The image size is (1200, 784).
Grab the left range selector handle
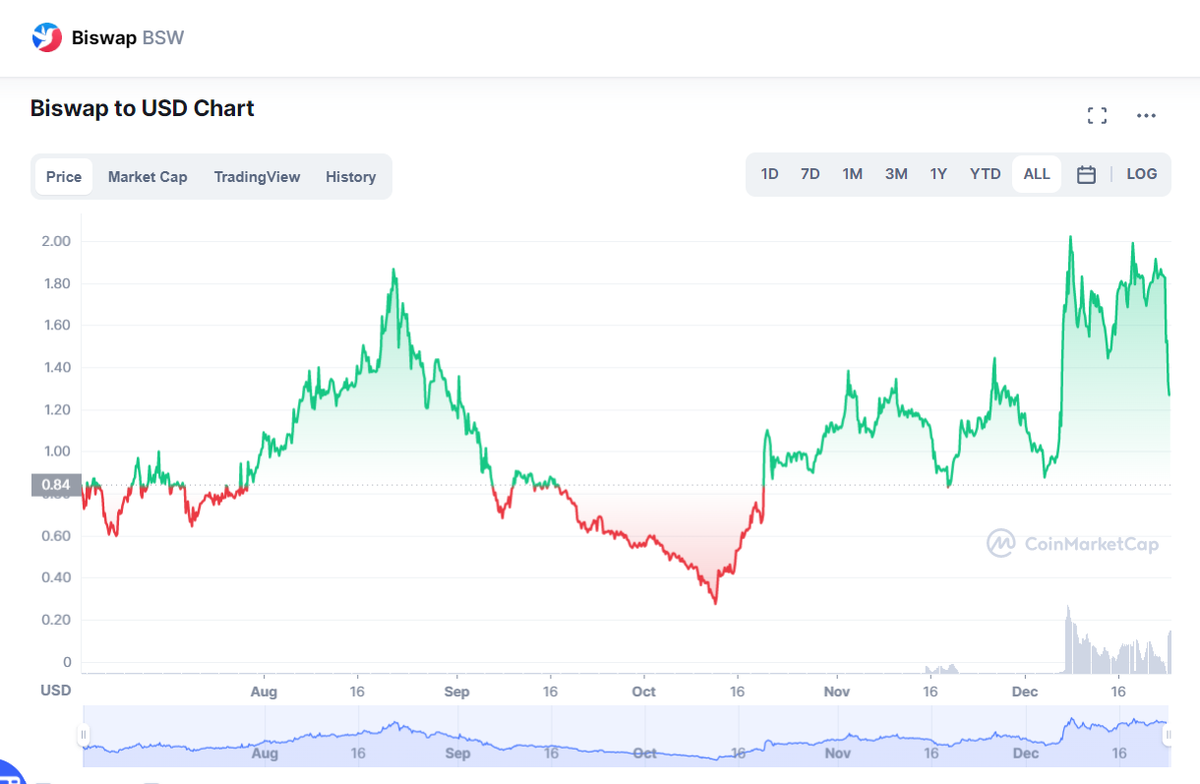(x=85, y=735)
